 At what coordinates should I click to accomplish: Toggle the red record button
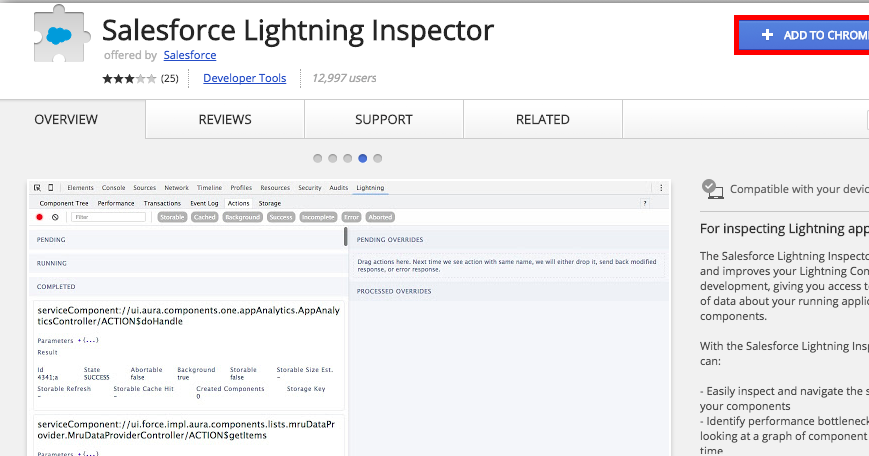pyautogui.click(x=39, y=217)
